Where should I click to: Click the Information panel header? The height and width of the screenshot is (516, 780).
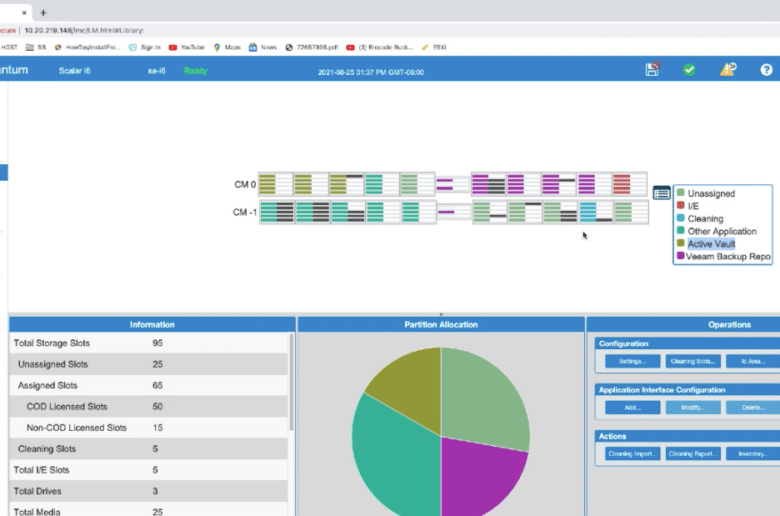click(152, 324)
